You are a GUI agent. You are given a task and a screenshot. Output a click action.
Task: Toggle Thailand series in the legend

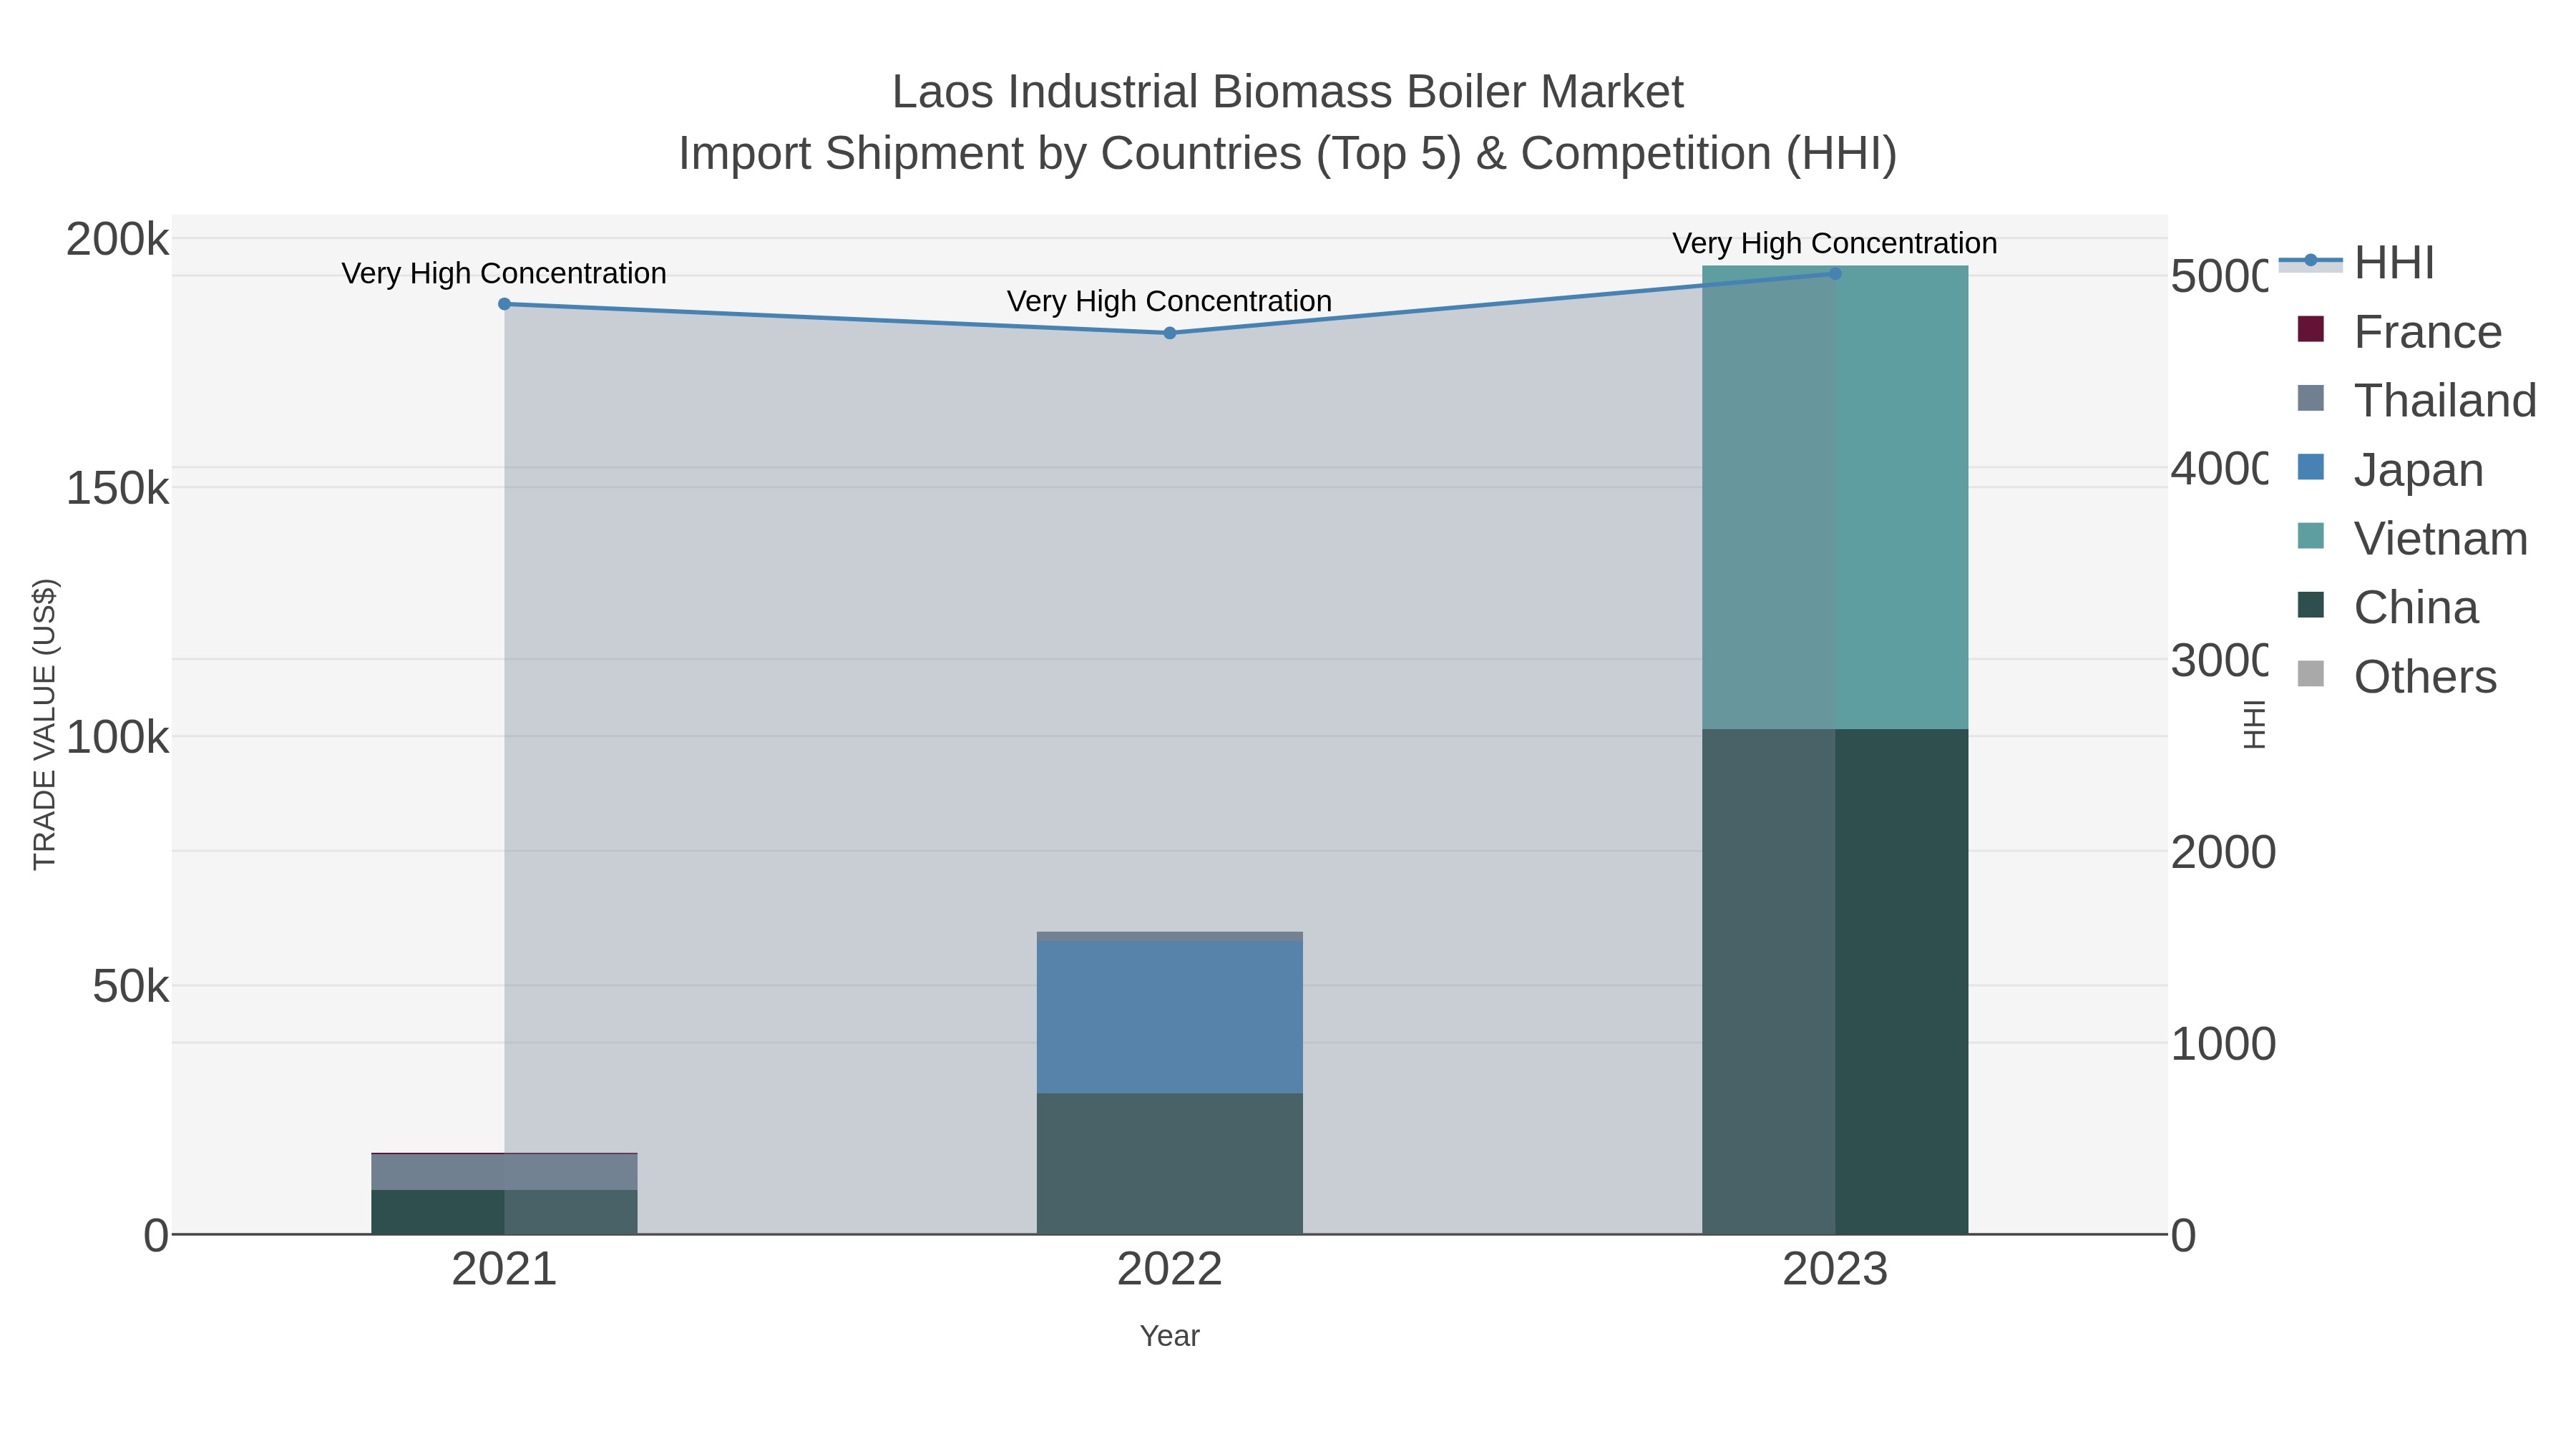click(2417, 401)
